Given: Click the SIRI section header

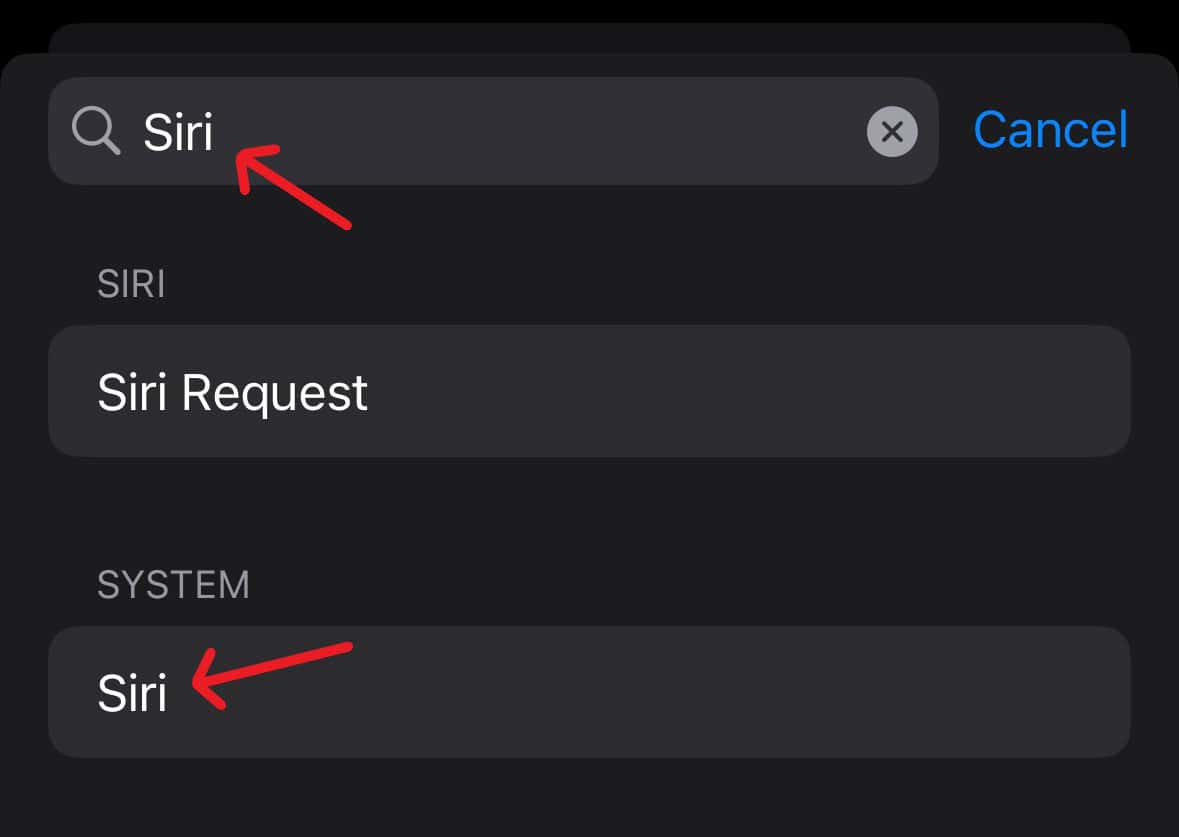Looking at the screenshot, I should [131, 285].
